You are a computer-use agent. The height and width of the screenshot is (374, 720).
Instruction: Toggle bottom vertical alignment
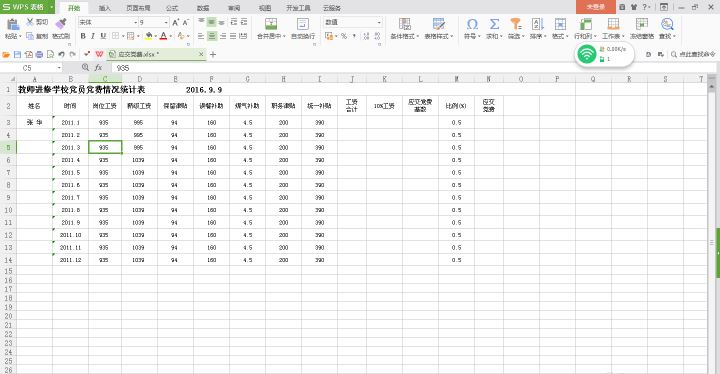pyautogui.click(x=222, y=22)
